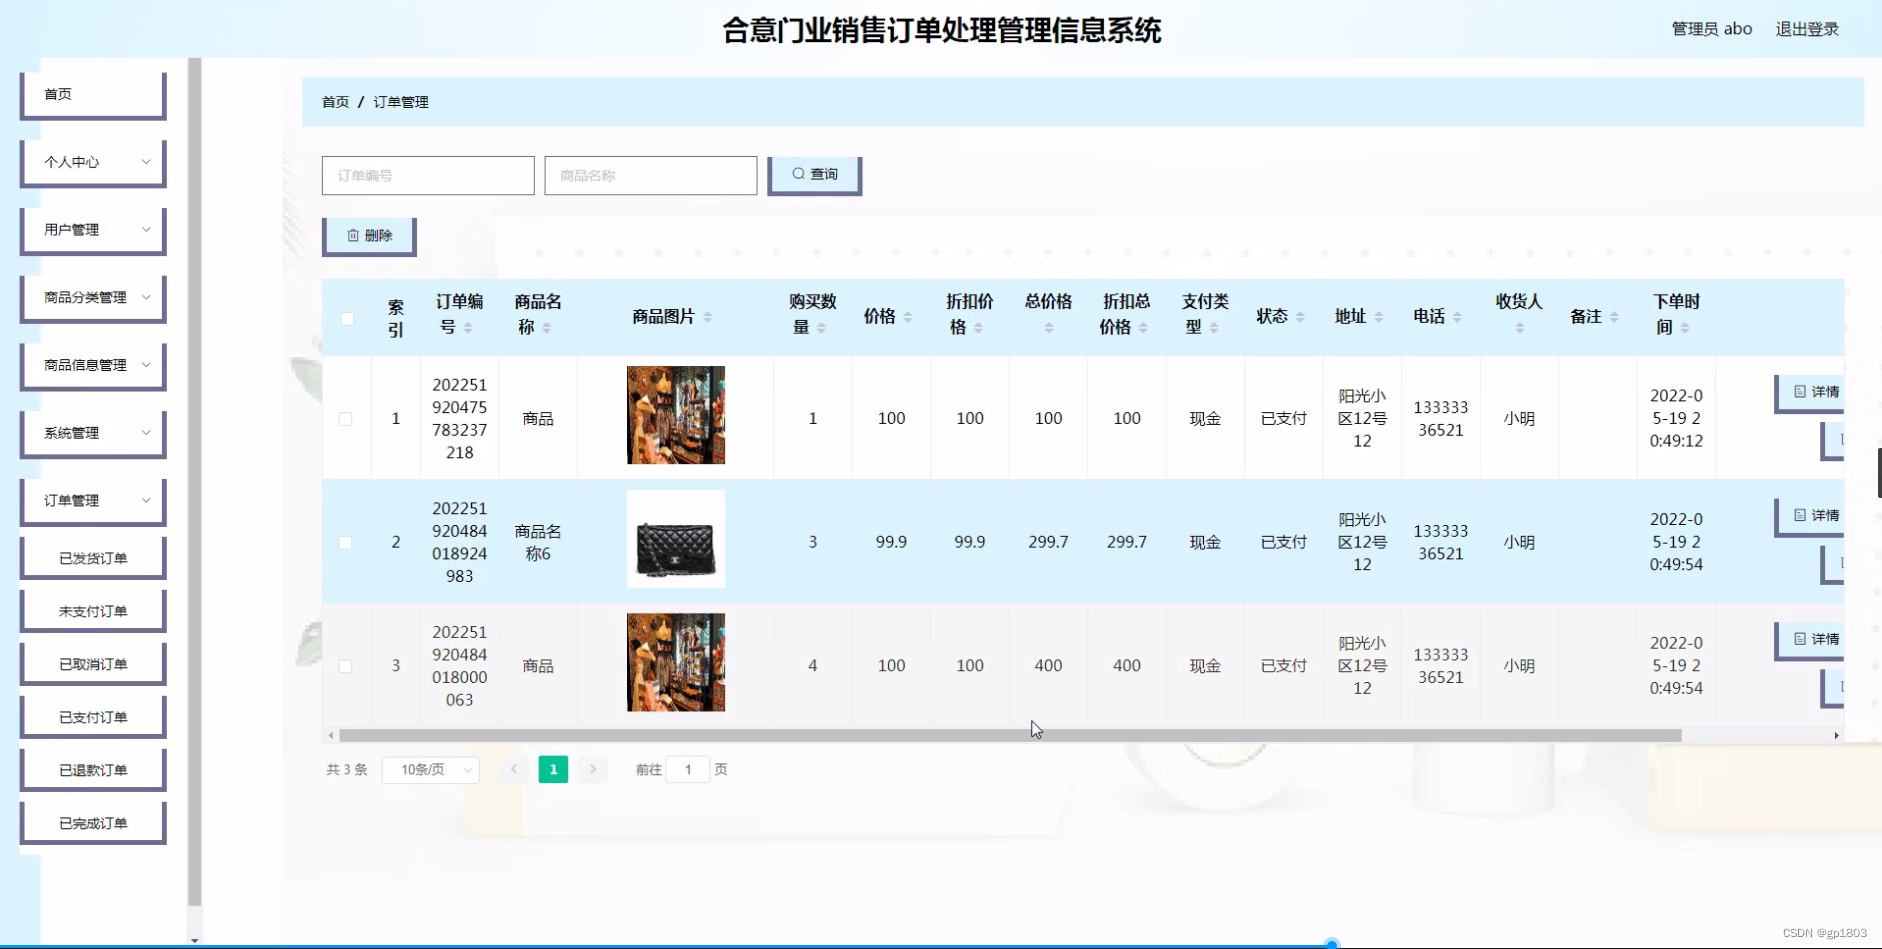Click the 删除 delete button

[x=369, y=236]
